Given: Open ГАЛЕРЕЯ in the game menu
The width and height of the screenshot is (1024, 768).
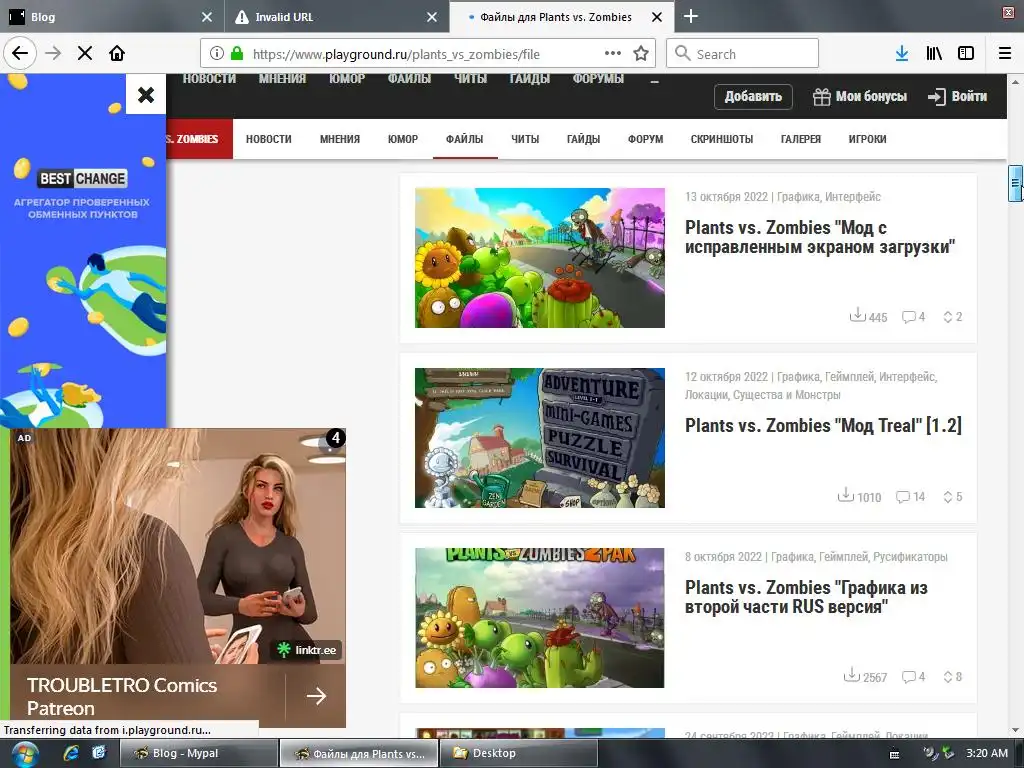Looking at the screenshot, I should [x=801, y=139].
